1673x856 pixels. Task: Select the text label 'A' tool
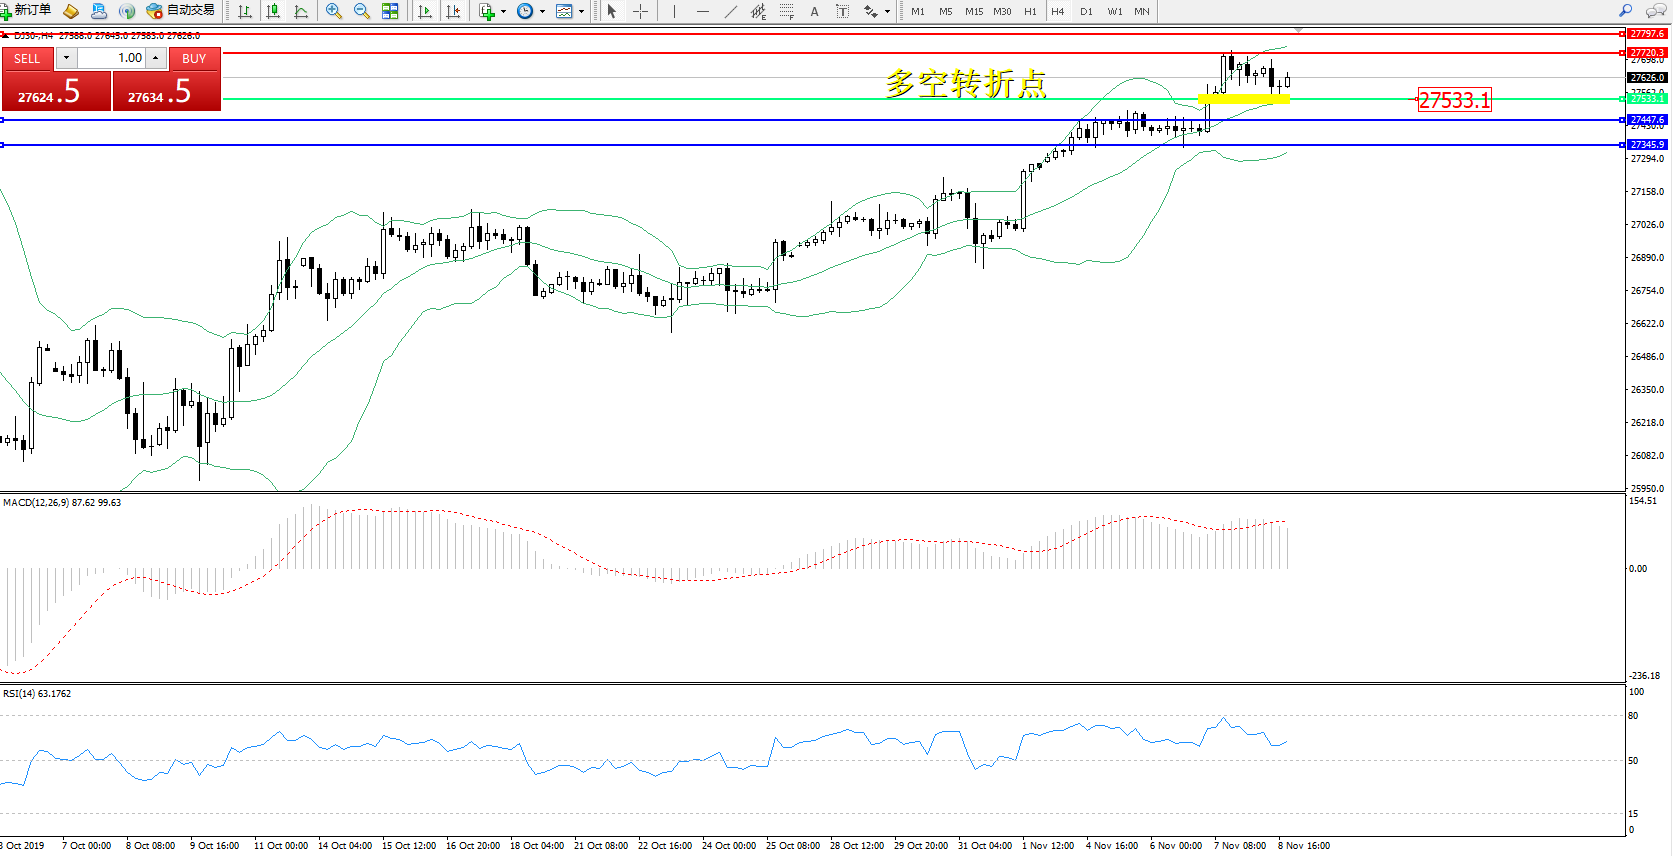point(814,11)
